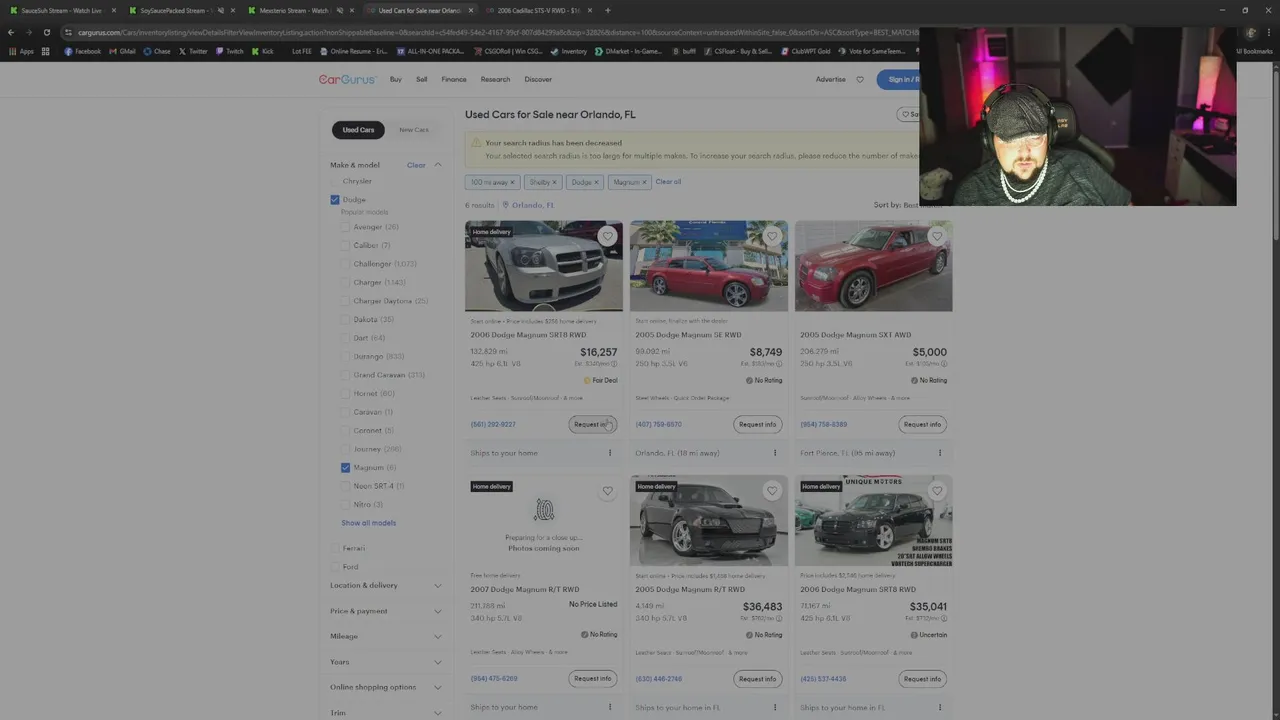The height and width of the screenshot is (720, 1280).
Task: Open the Twitch bookmark
Action: click(229, 51)
